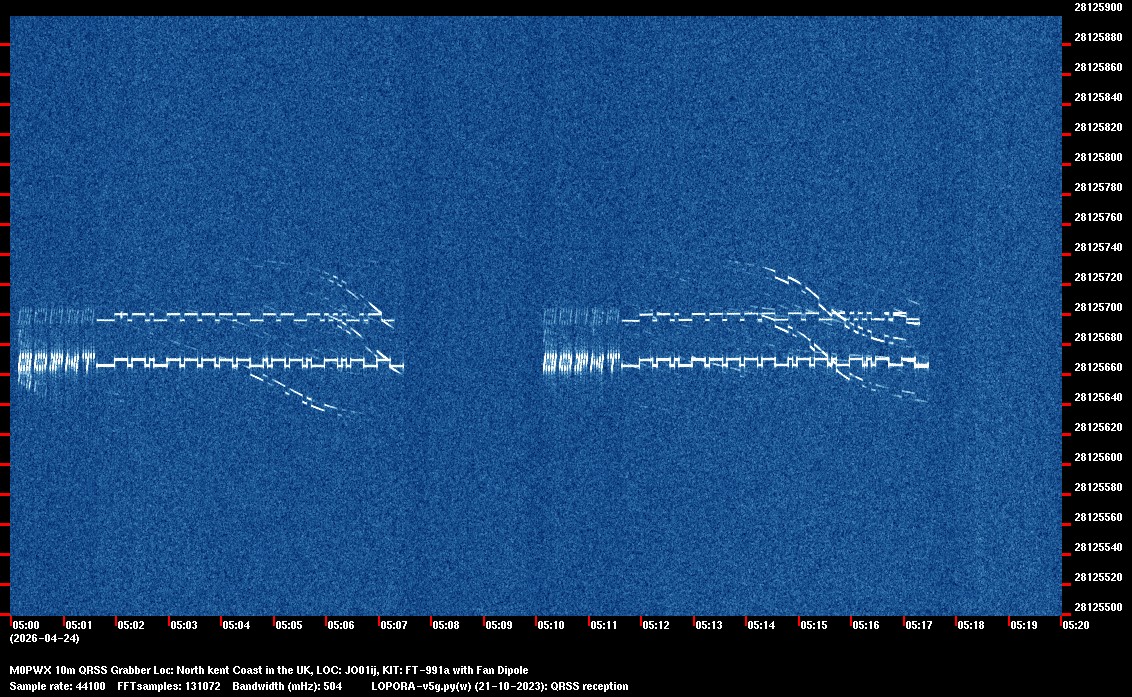Click frequency label 28125900
The height and width of the screenshot is (697, 1132).
[x=1098, y=7]
